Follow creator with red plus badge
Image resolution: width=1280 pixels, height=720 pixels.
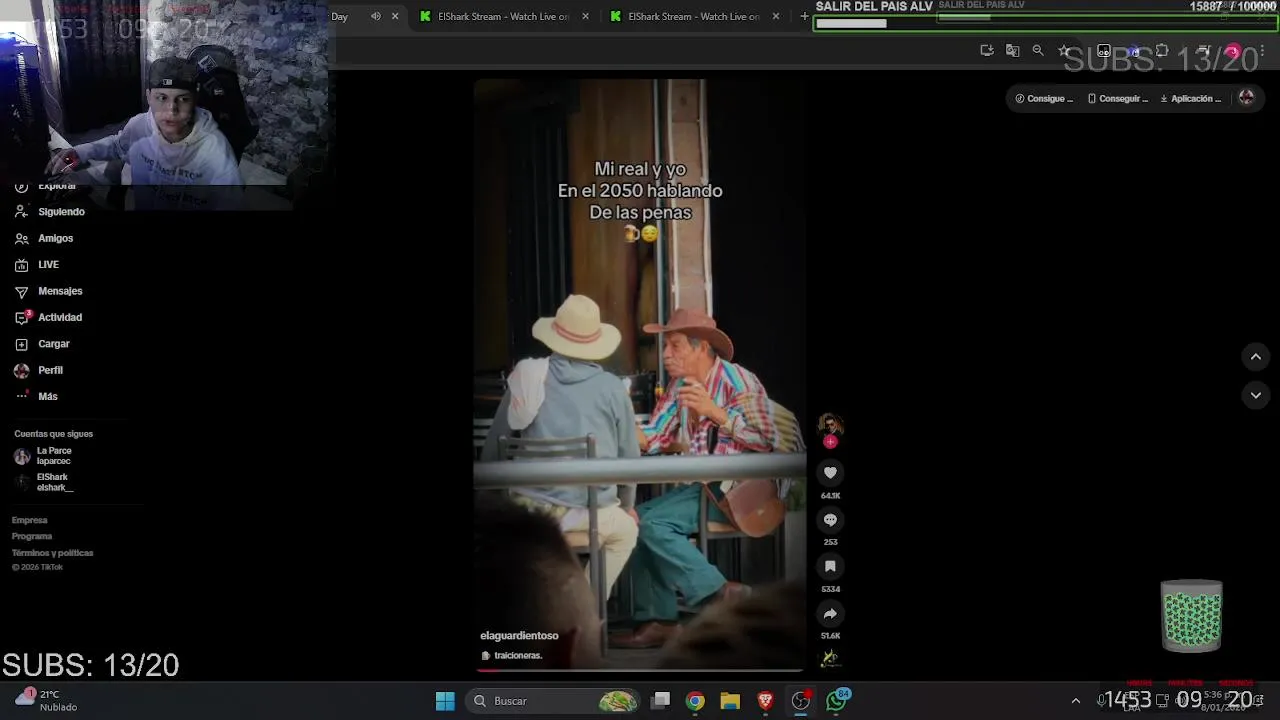click(830, 442)
